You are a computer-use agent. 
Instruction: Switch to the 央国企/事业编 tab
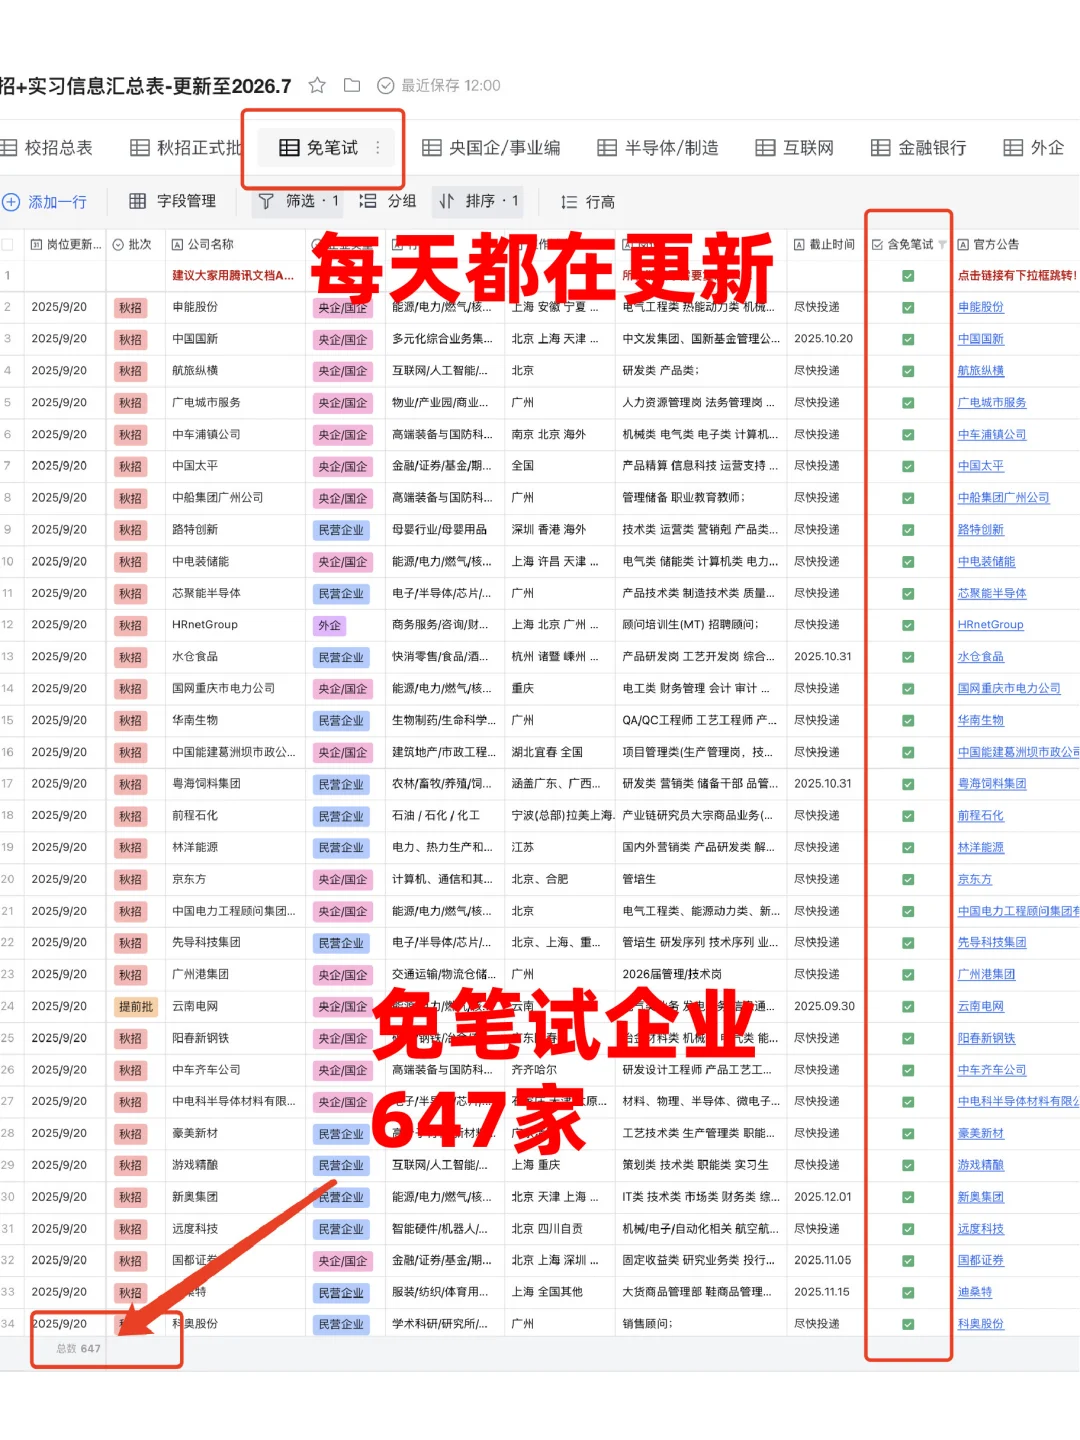tap(491, 148)
